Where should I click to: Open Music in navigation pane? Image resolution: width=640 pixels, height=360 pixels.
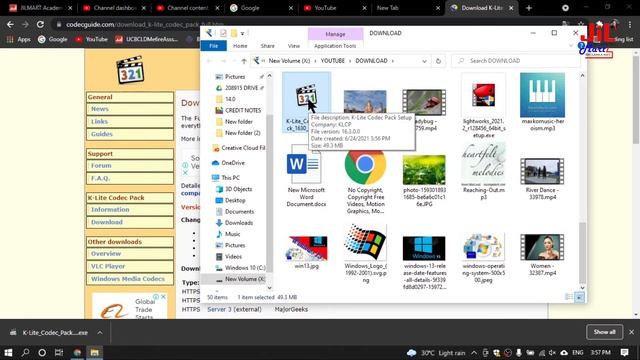tap(232, 234)
